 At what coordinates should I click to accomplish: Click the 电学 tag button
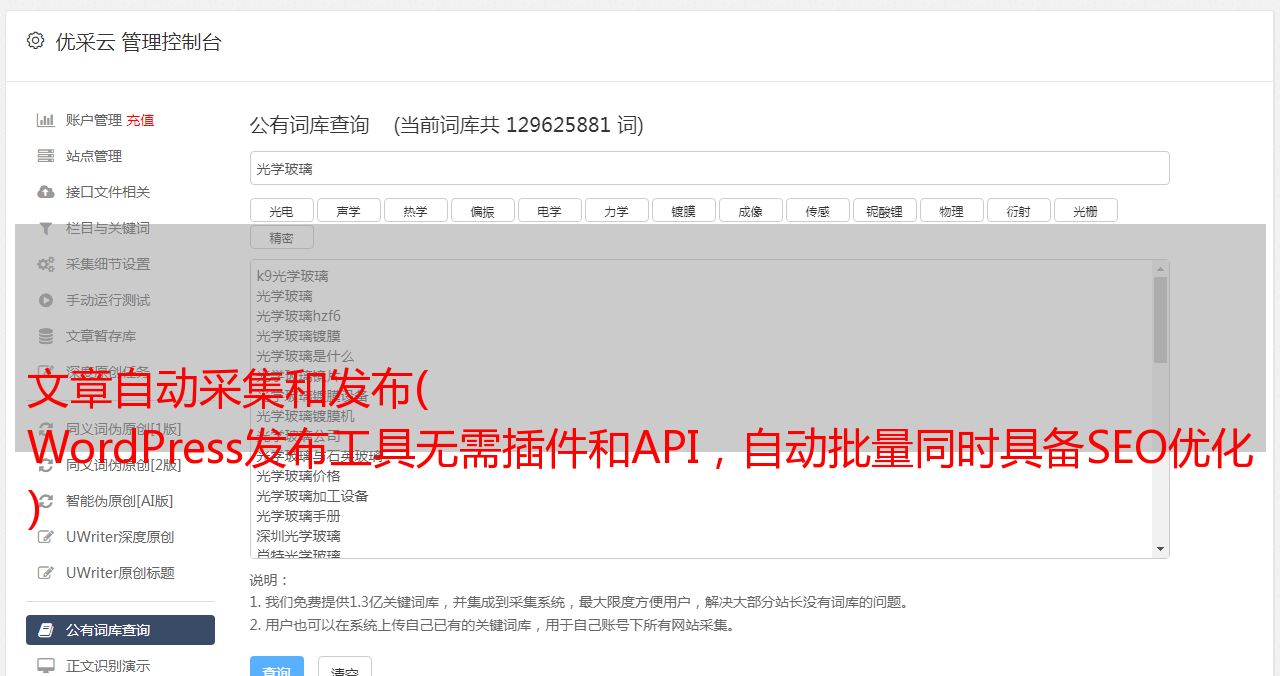coord(549,210)
